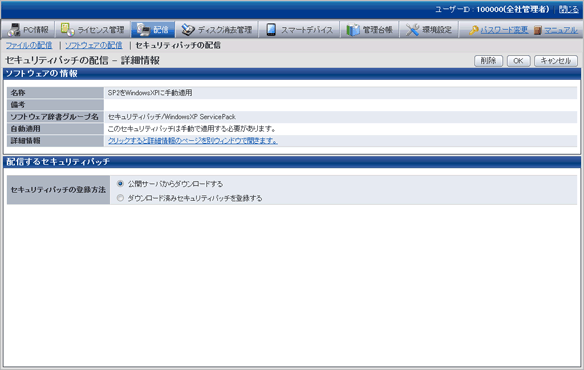Click the パスワード変更 link

504,30
